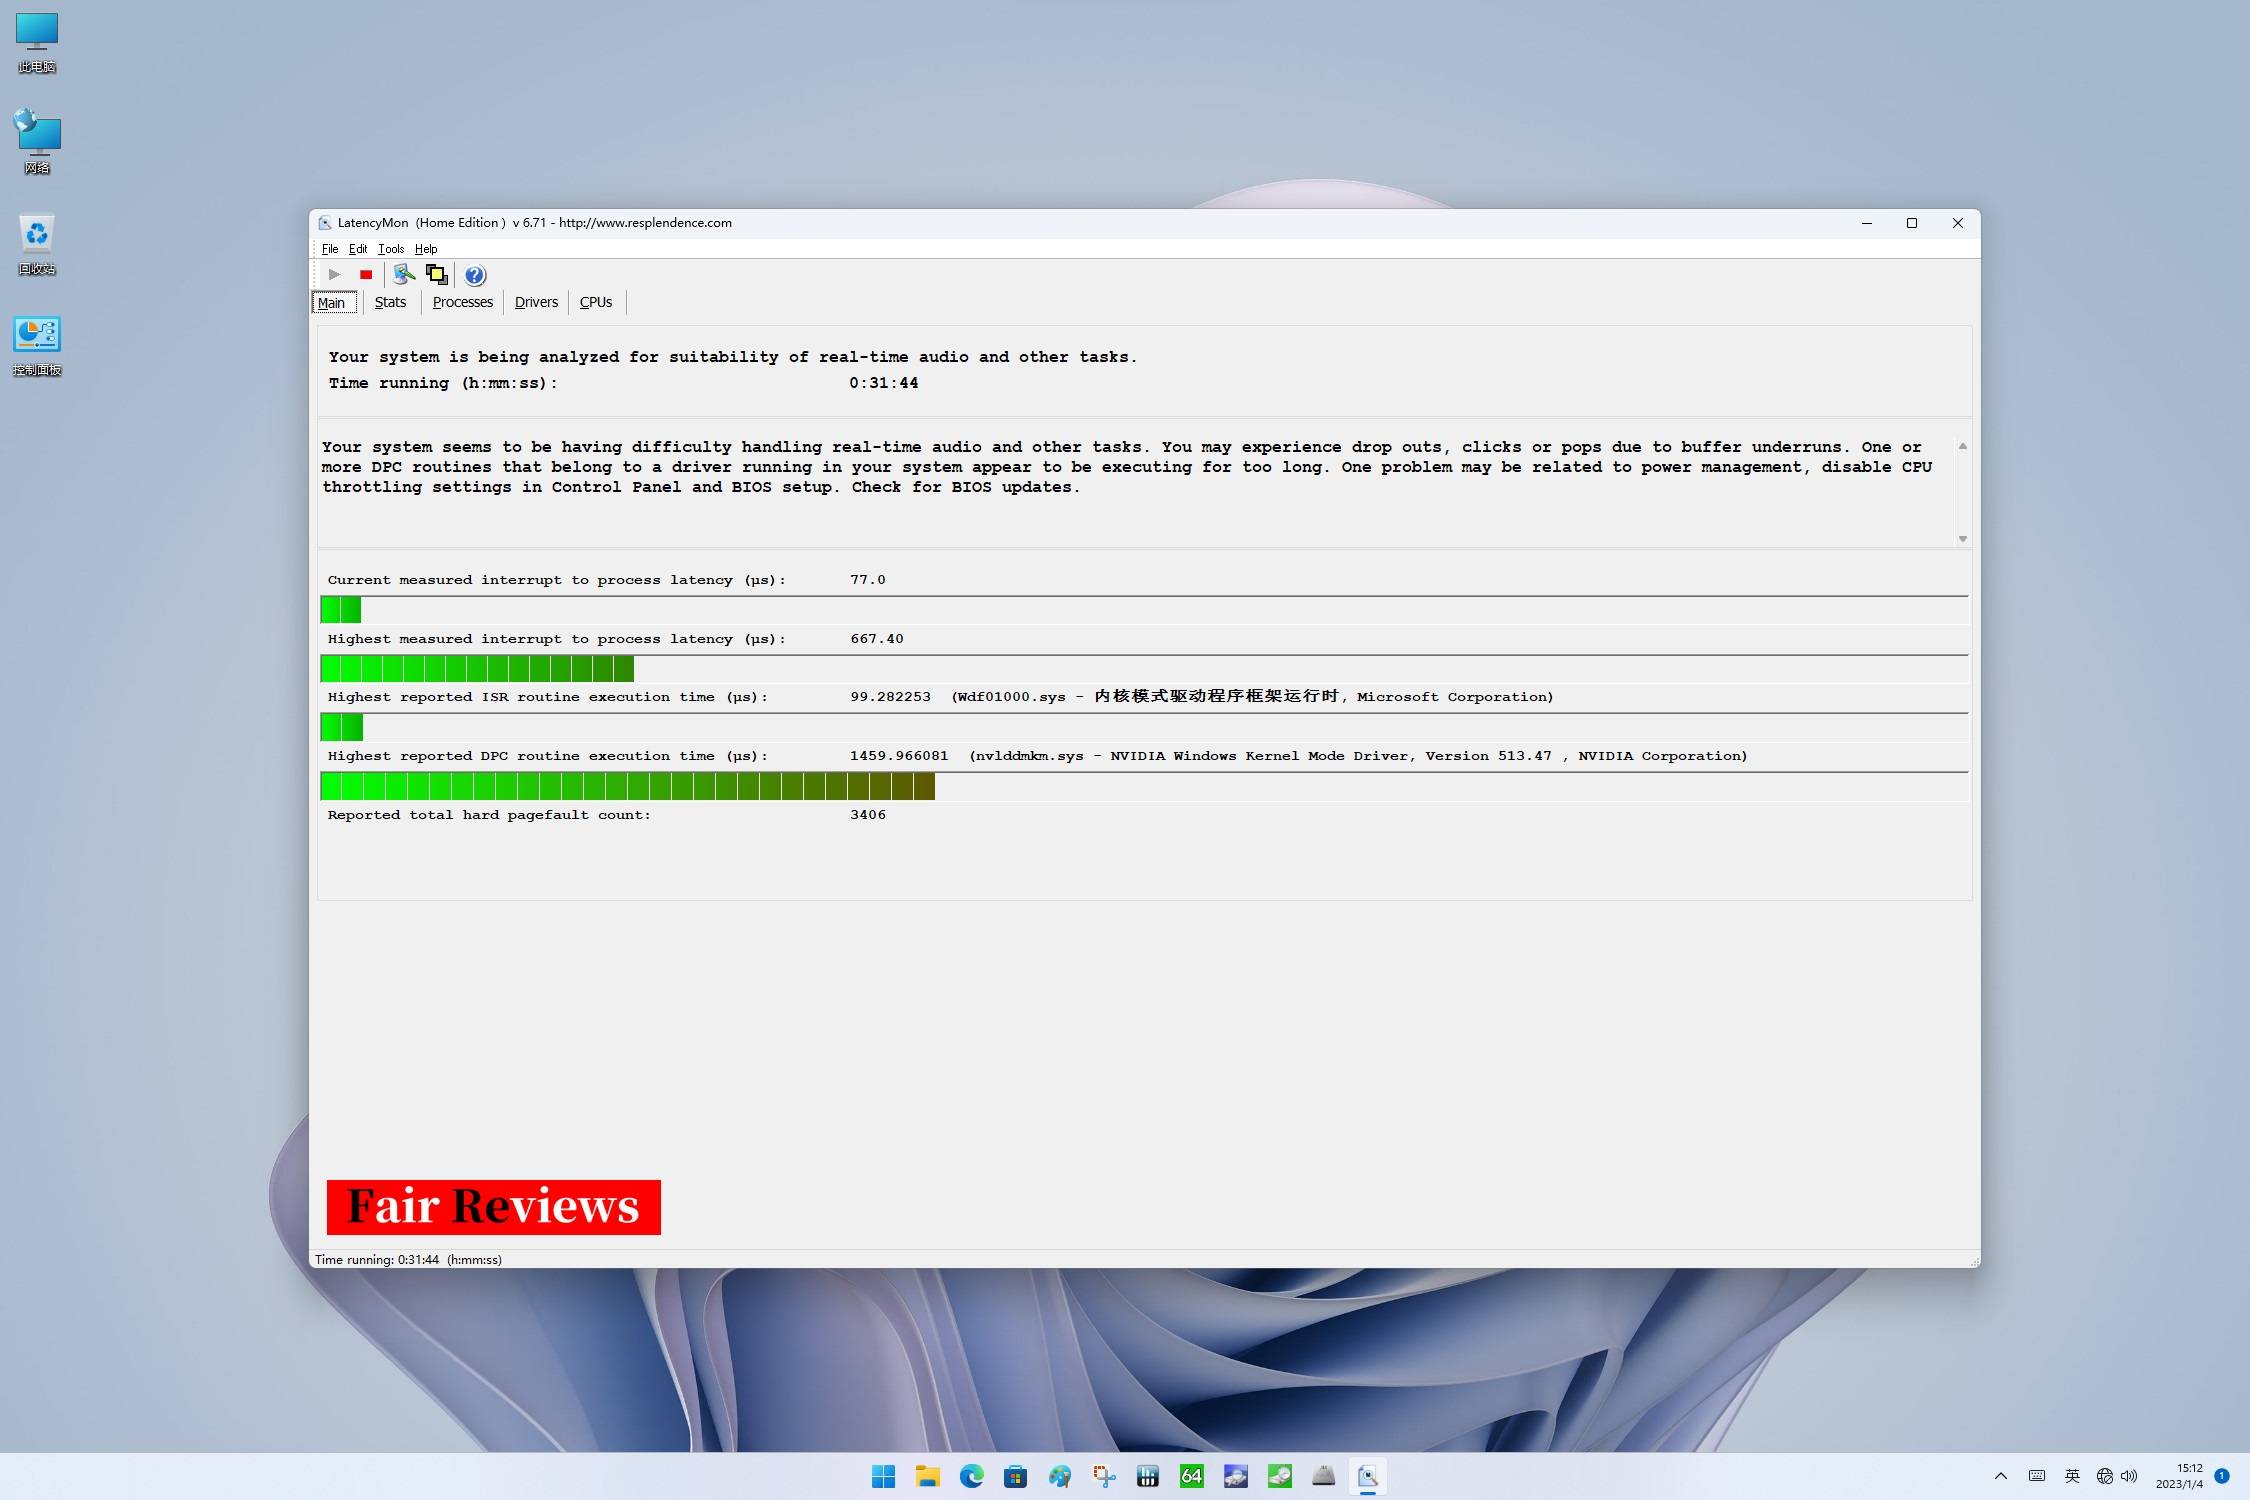Launch Microsoft Edge from the taskbar
This screenshot has width=2250, height=1500.
(971, 1476)
